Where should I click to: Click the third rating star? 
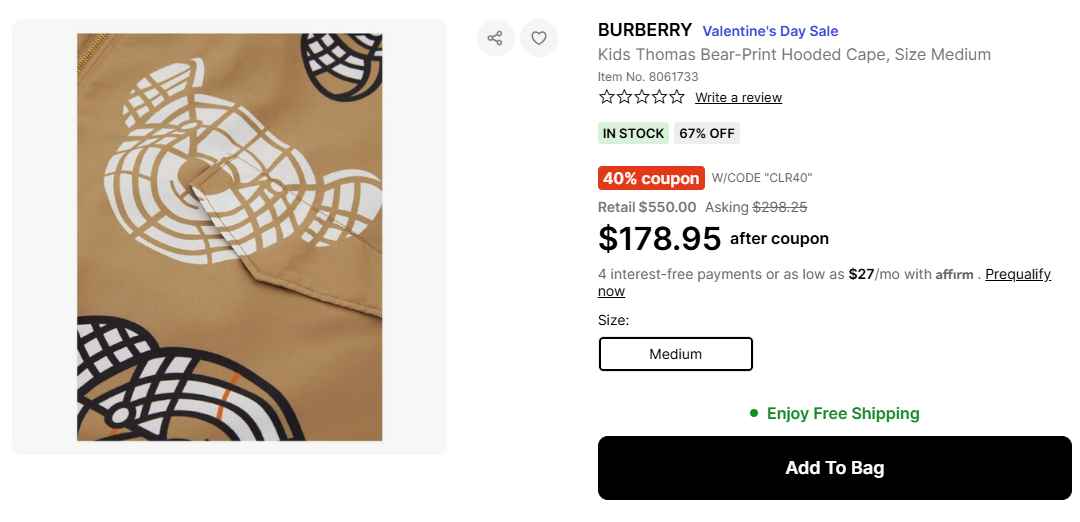[642, 97]
